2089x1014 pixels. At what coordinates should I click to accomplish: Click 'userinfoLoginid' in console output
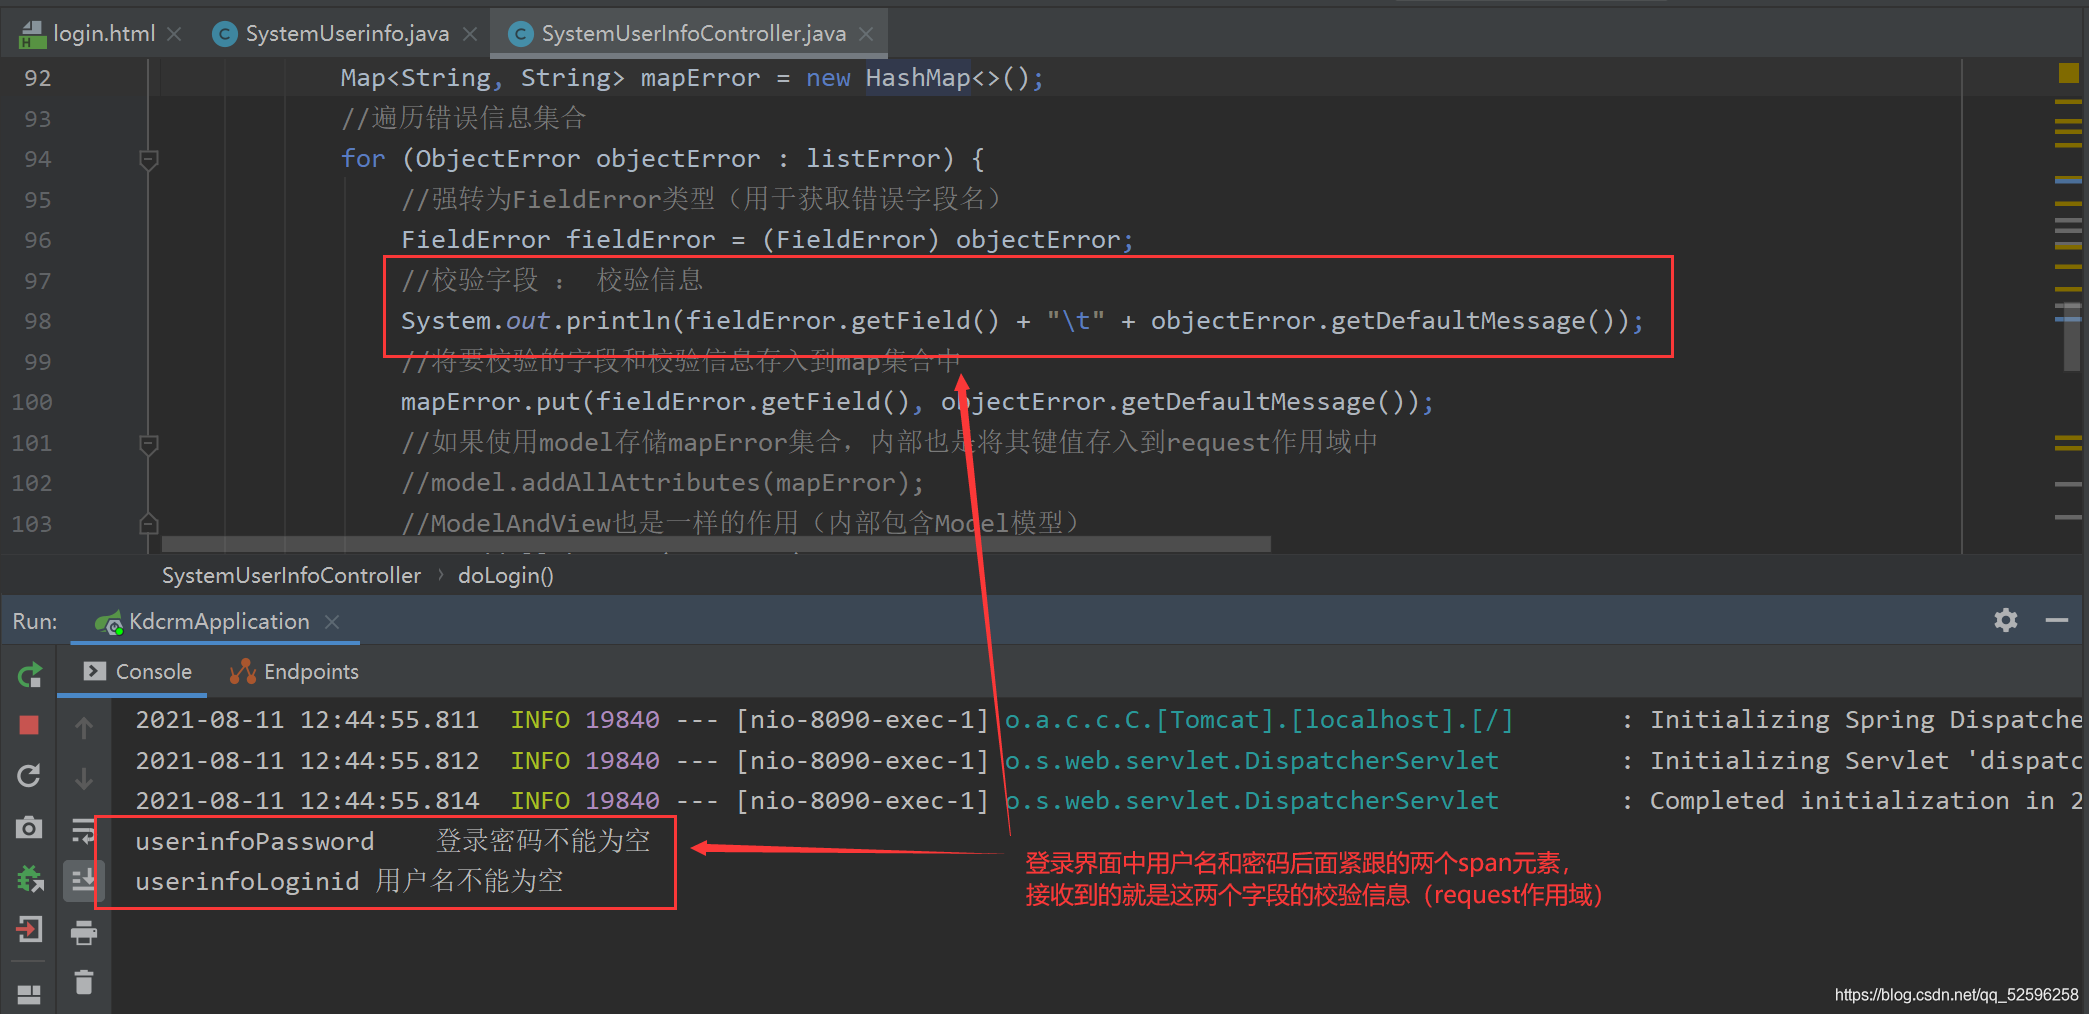(247, 881)
